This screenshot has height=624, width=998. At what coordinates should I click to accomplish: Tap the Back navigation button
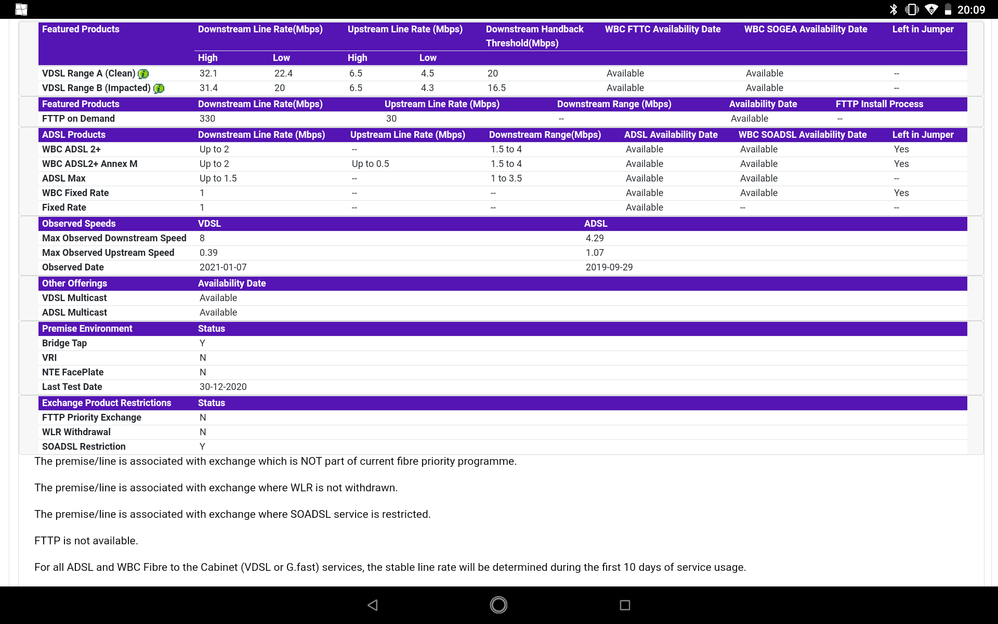click(x=372, y=604)
